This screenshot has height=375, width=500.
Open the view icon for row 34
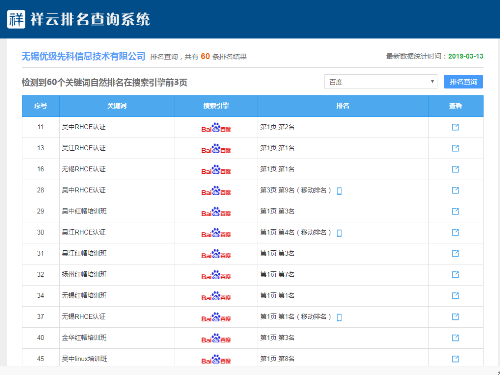click(x=455, y=295)
